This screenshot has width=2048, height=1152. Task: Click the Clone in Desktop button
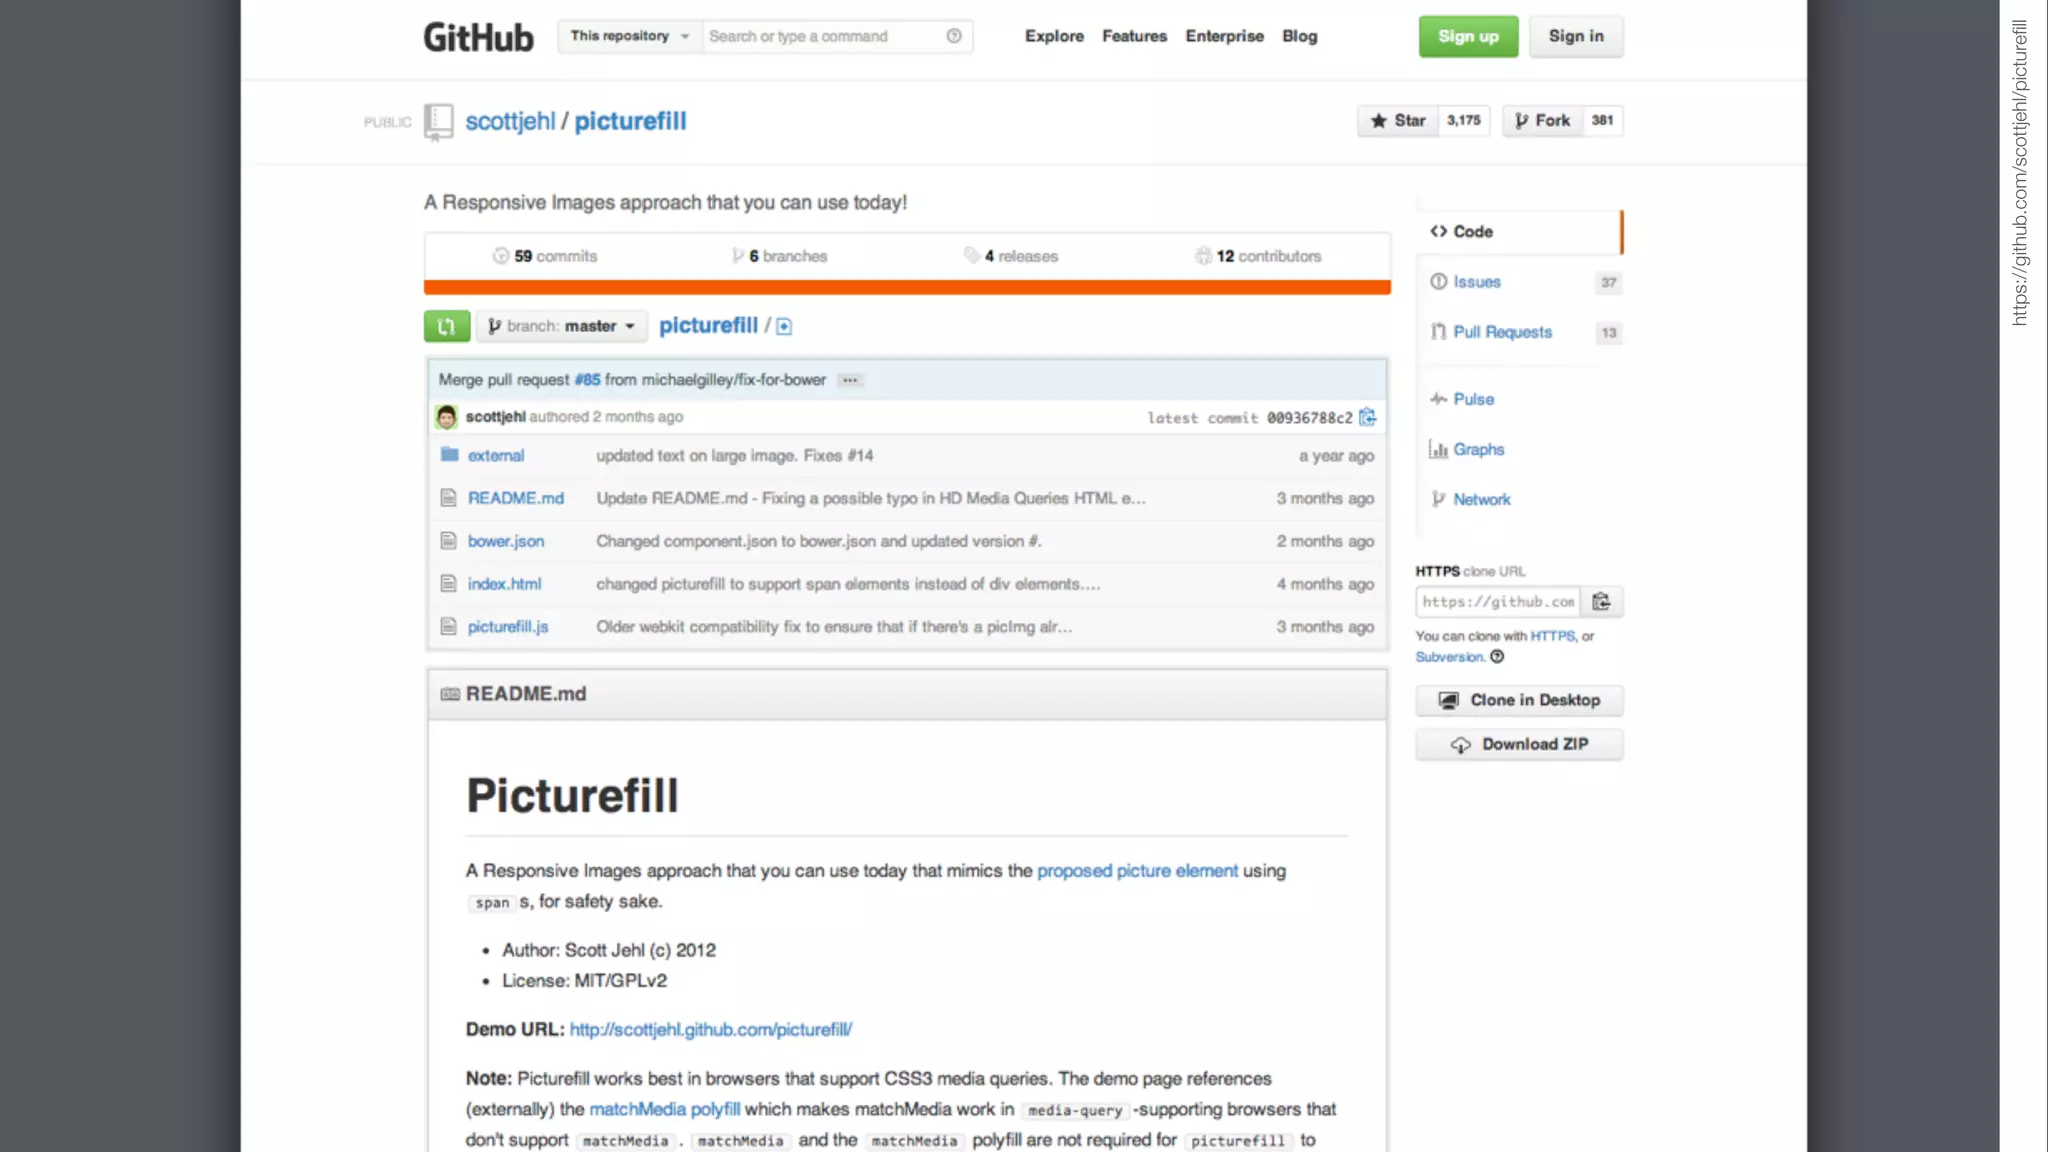[1519, 700]
